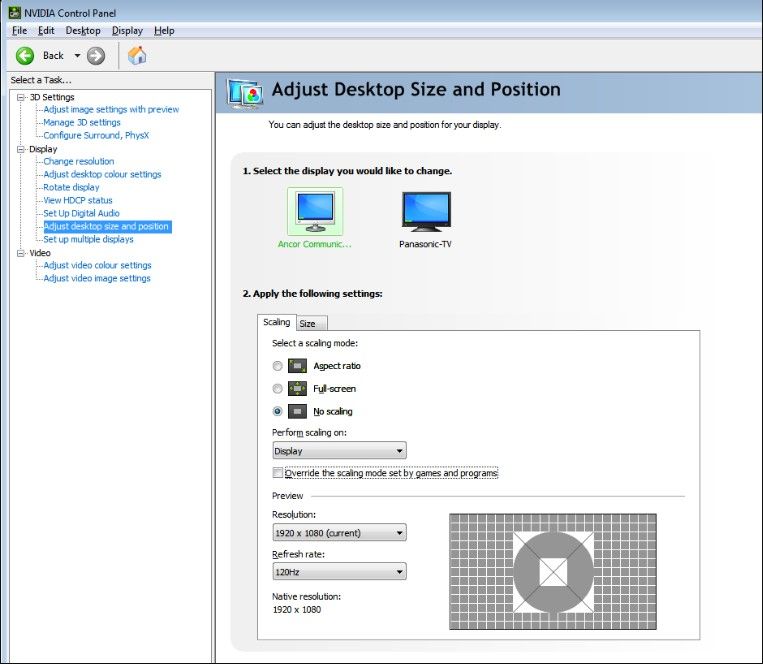Click the Native resolution 1920 x 1080 text
Viewport: 763px width, 664px height.
297,610
